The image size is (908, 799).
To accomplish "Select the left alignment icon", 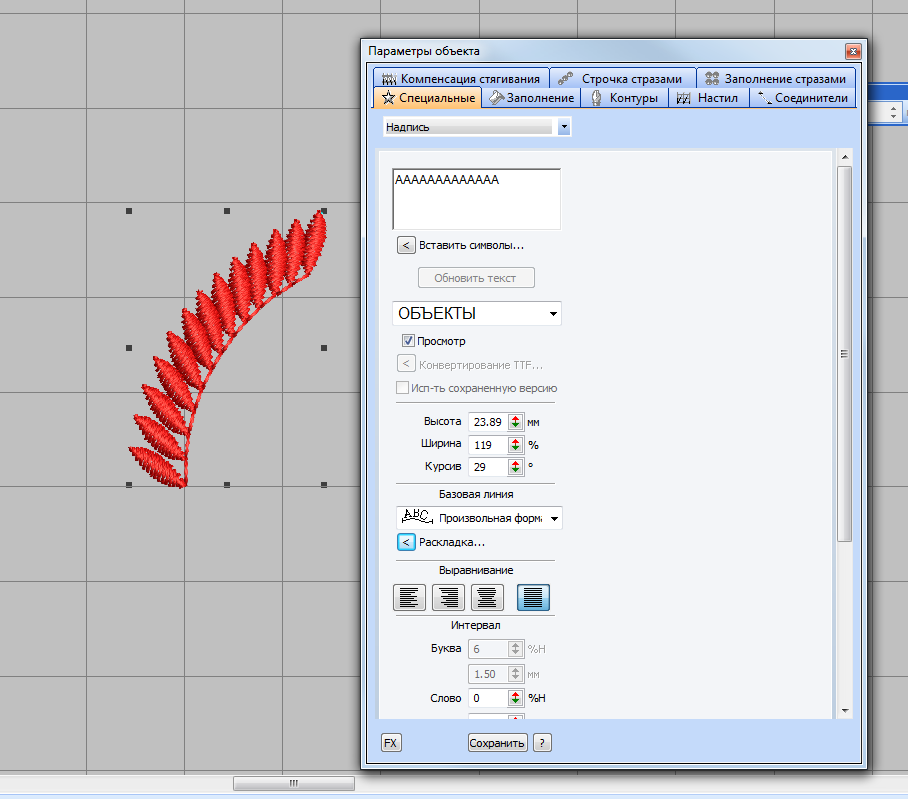I will point(408,598).
